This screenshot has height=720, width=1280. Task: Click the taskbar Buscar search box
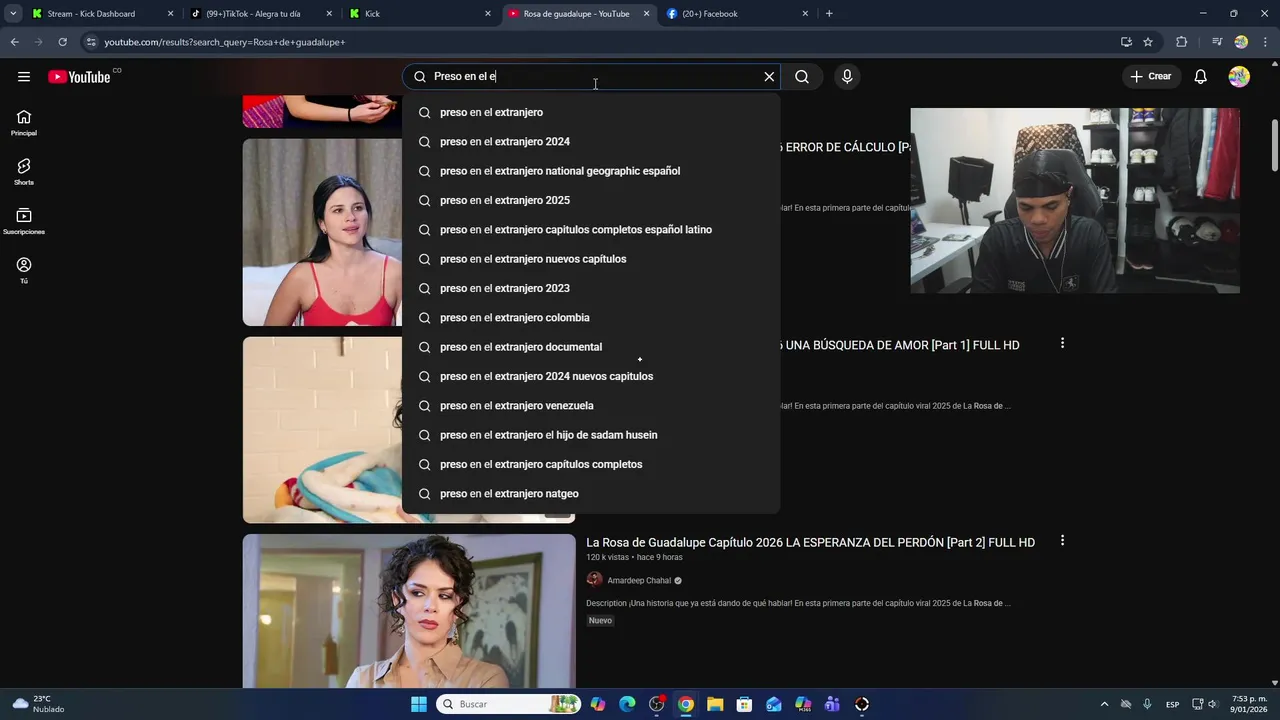[x=508, y=704]
